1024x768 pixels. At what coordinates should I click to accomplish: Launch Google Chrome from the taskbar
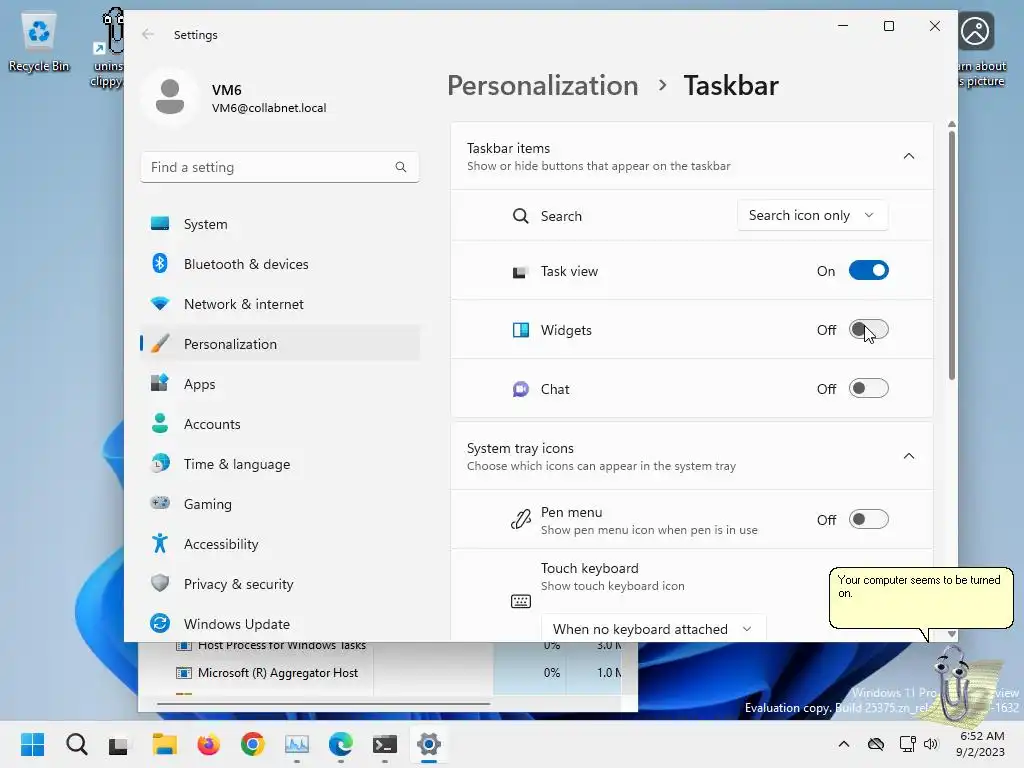coord(253,744)
